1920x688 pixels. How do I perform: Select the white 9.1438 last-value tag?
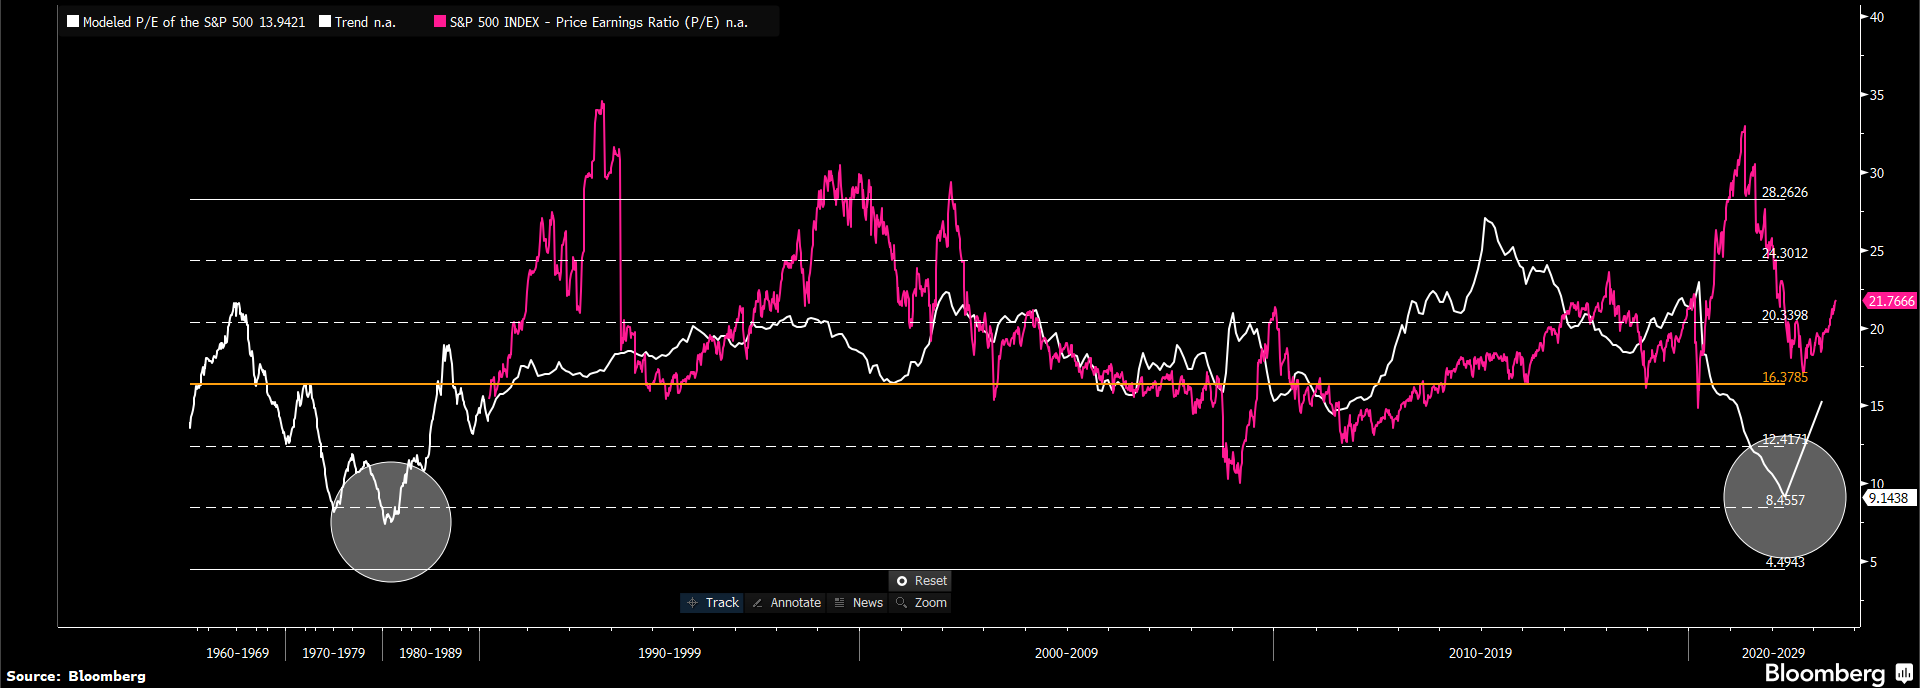click(x=1888, y=498)
